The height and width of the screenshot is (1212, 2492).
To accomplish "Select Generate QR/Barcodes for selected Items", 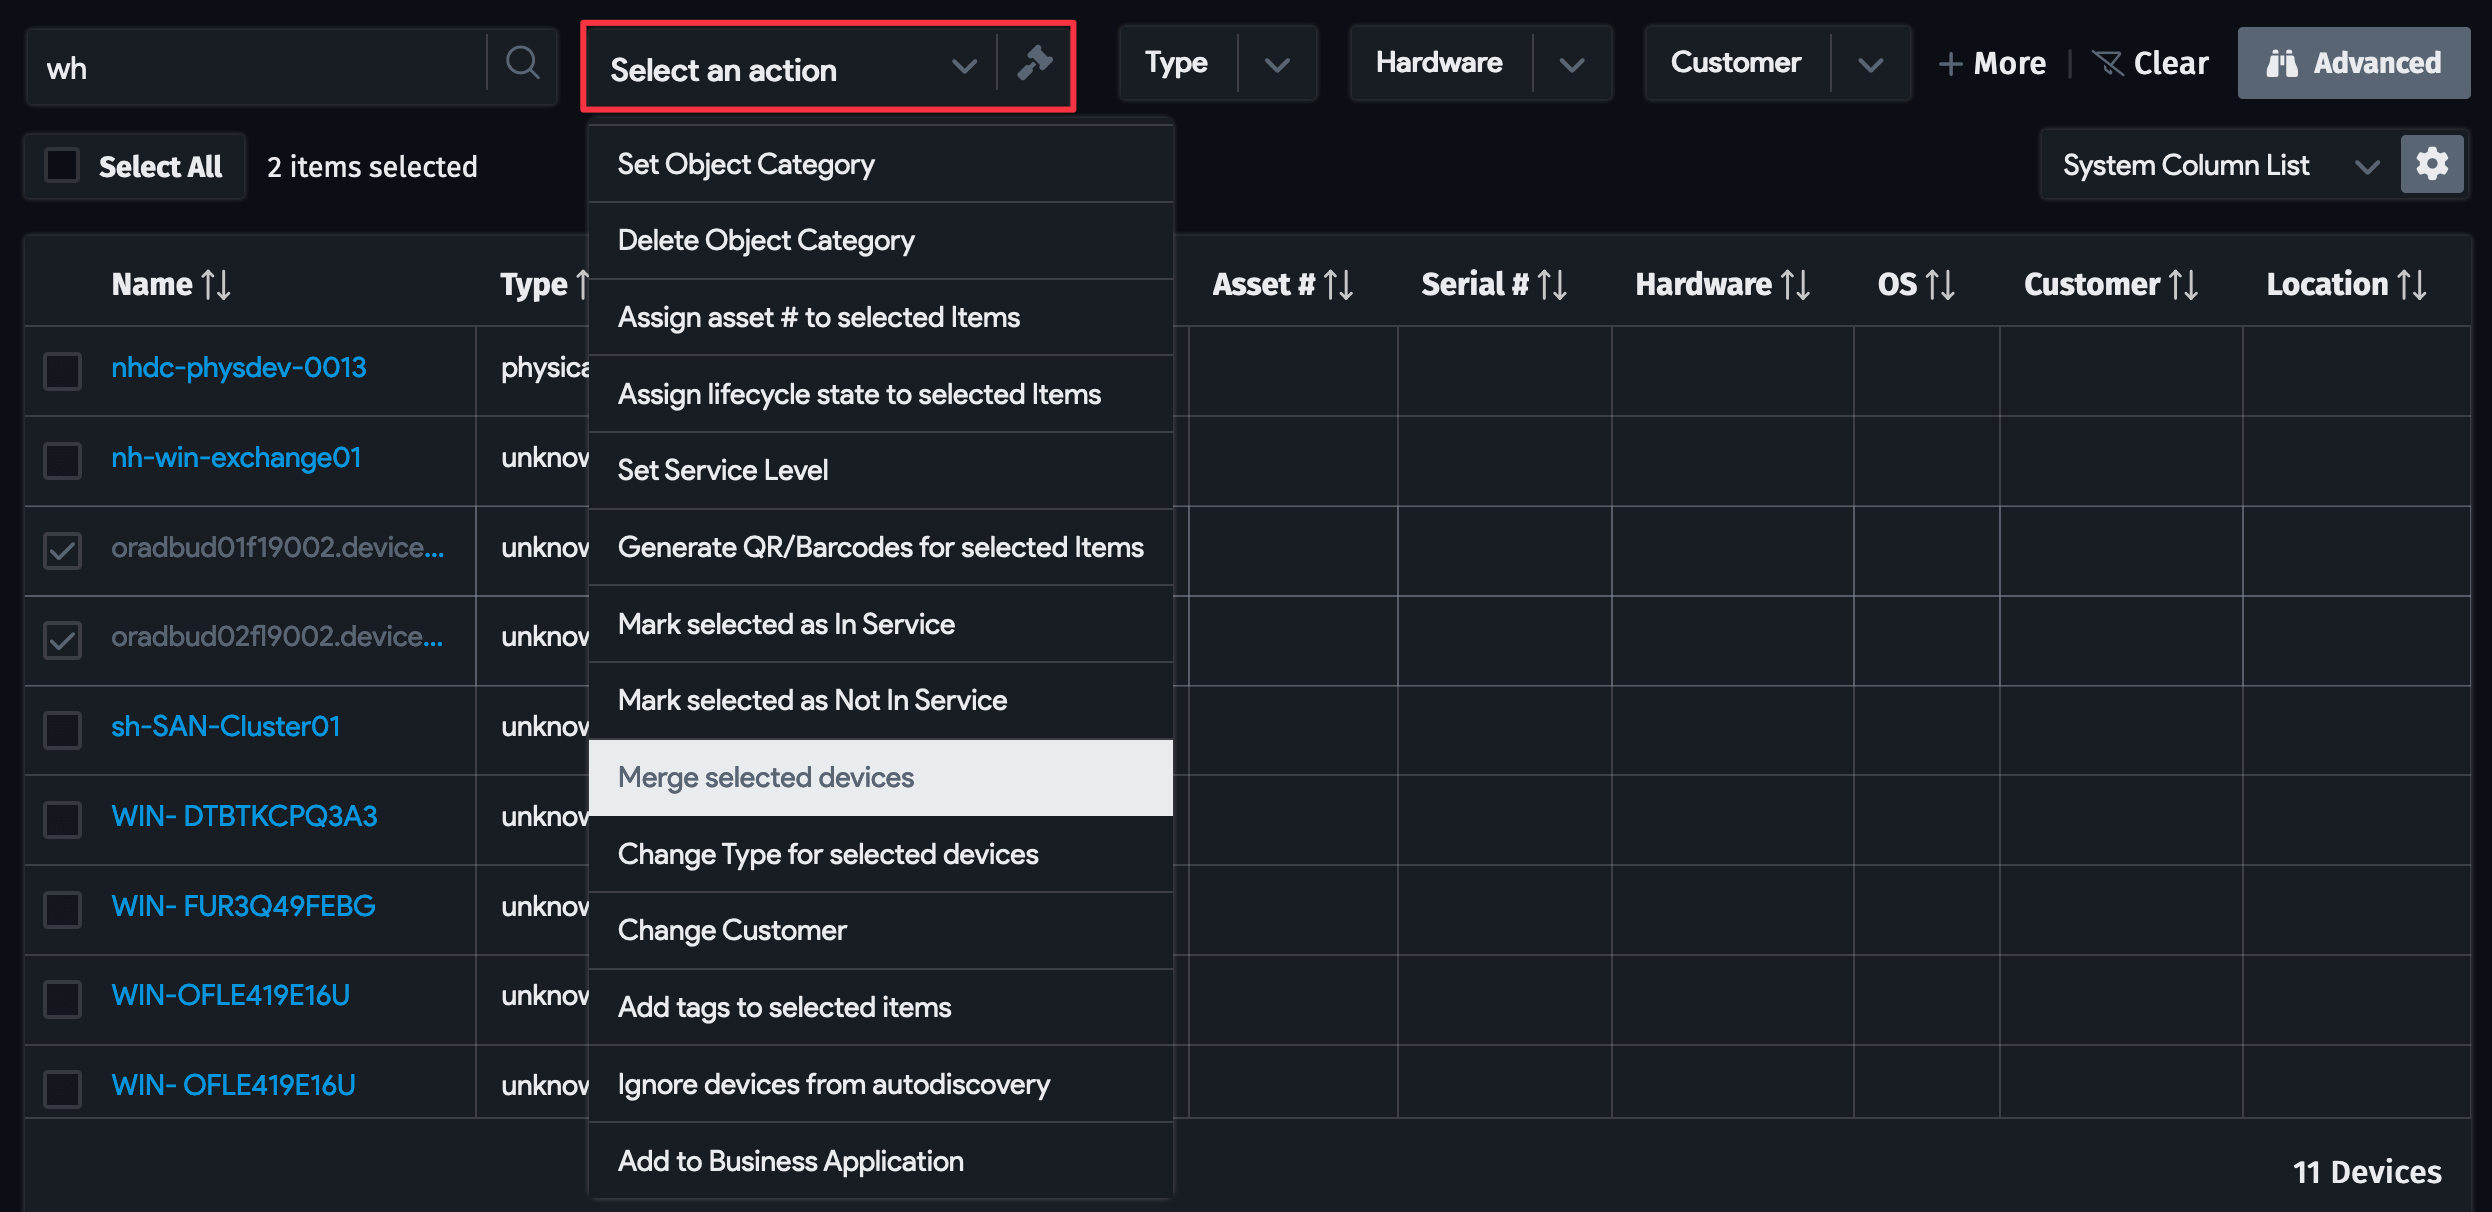I will coord(880,548).
